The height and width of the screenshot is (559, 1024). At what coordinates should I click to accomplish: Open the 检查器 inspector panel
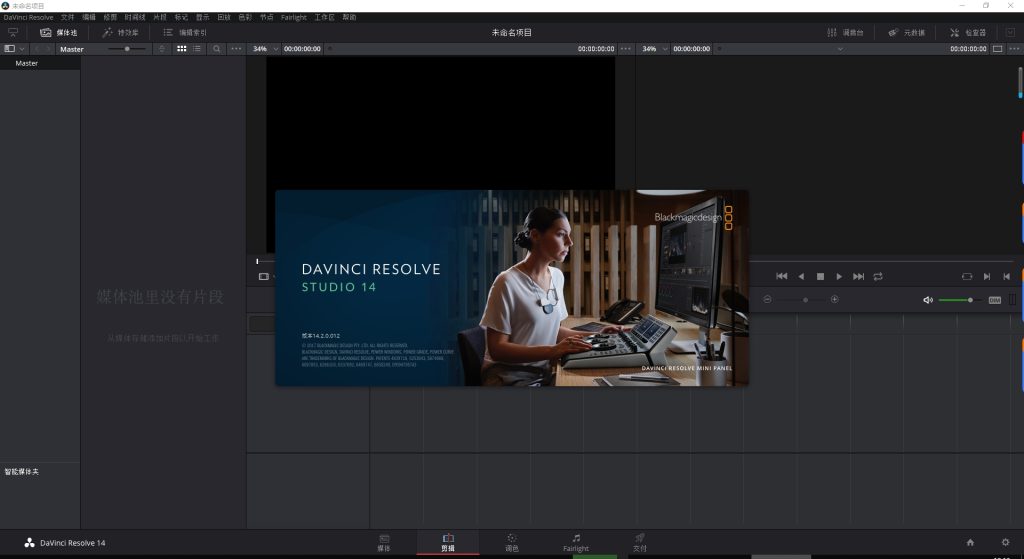coord(968,32)
